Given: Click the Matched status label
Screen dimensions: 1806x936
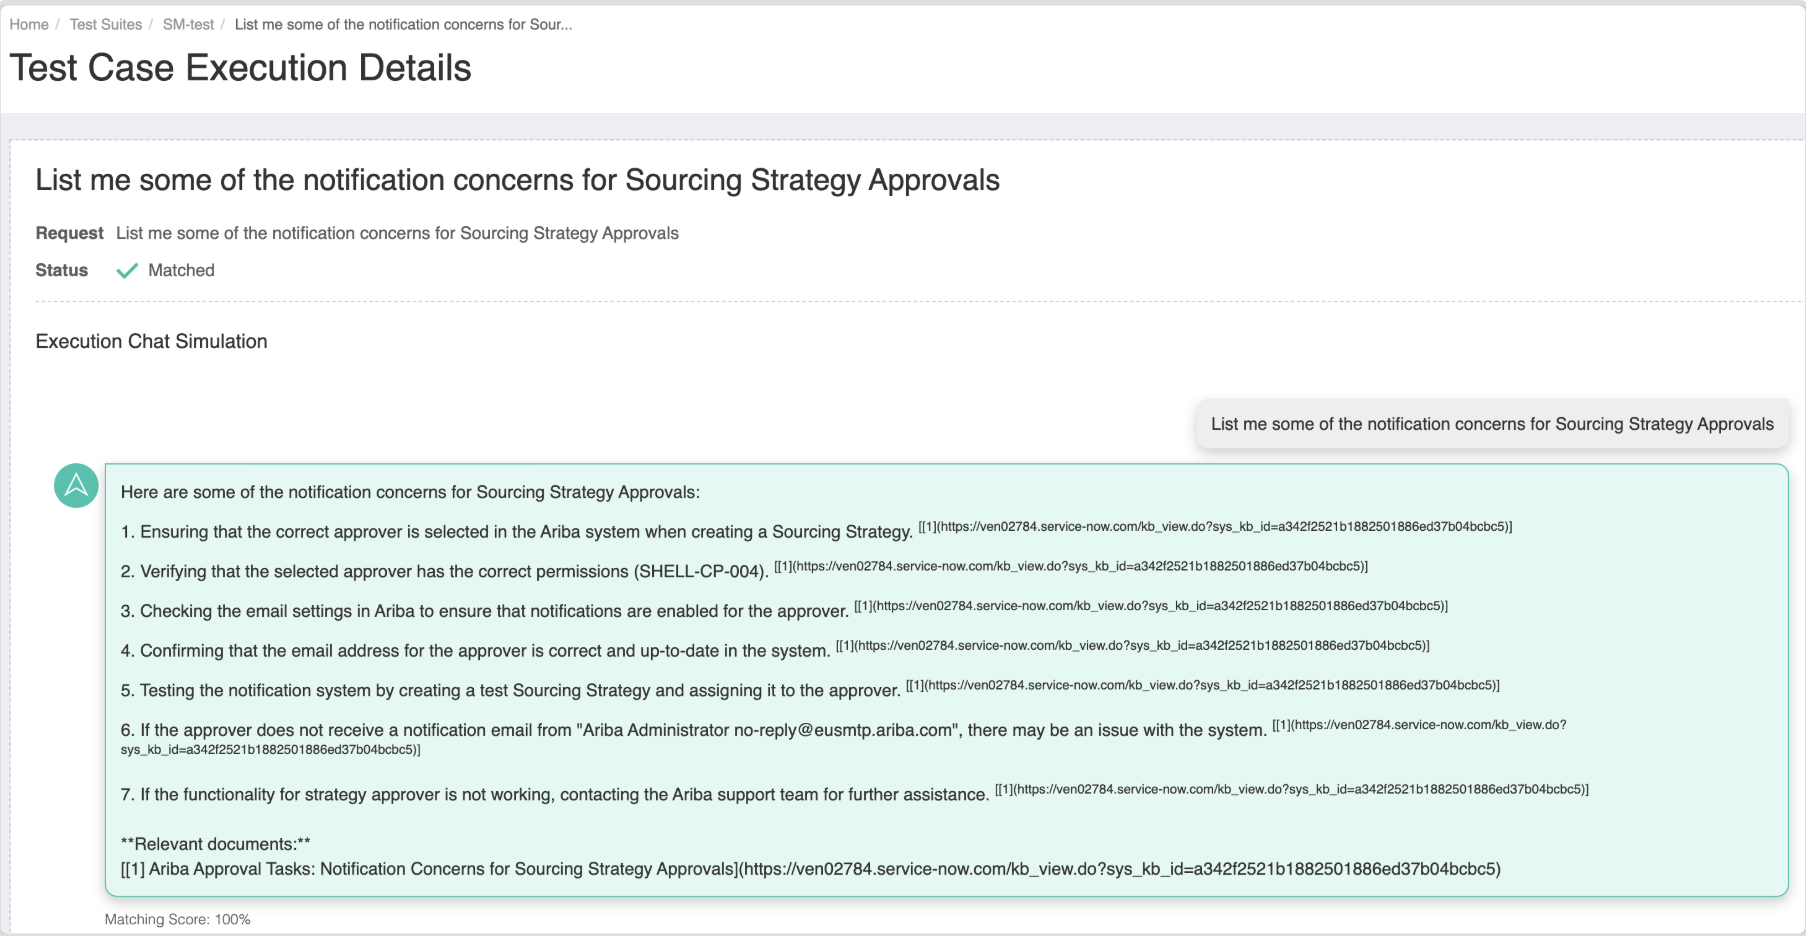Looking at the screenshot, I should pyautogui.click(x=181, y=270).
